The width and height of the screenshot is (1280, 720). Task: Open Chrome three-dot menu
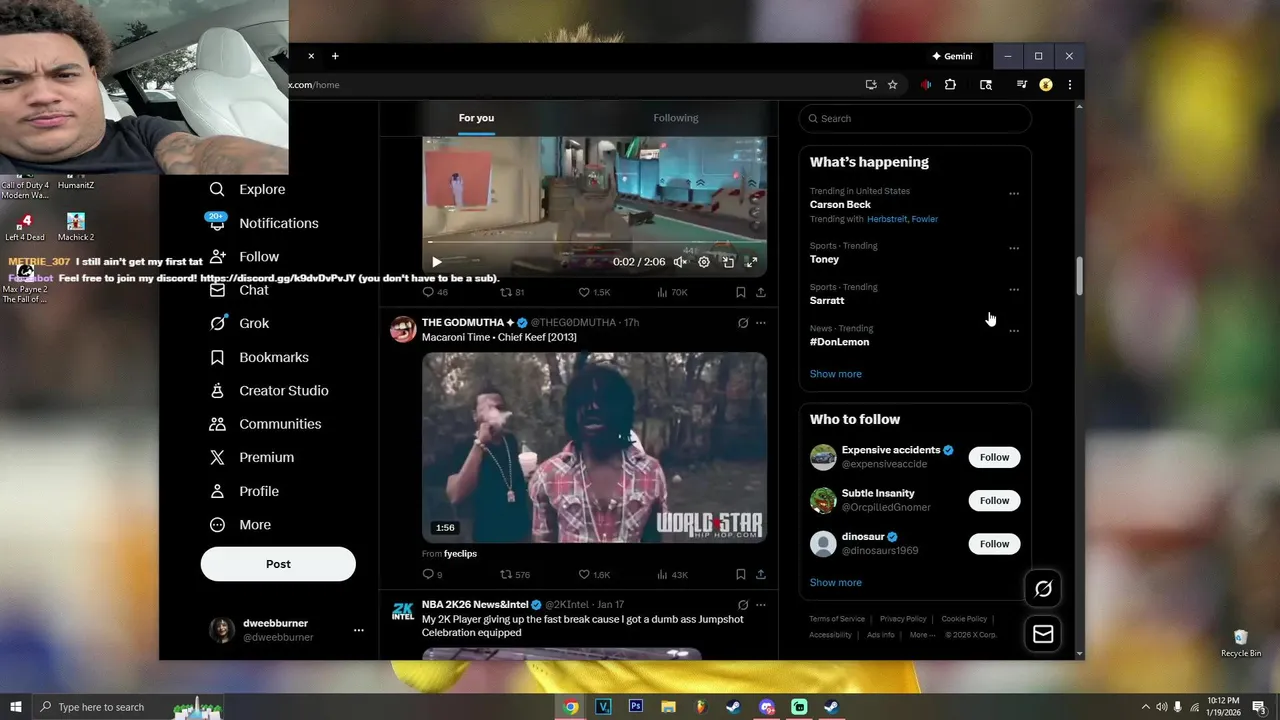click(x=1070, y=85)
